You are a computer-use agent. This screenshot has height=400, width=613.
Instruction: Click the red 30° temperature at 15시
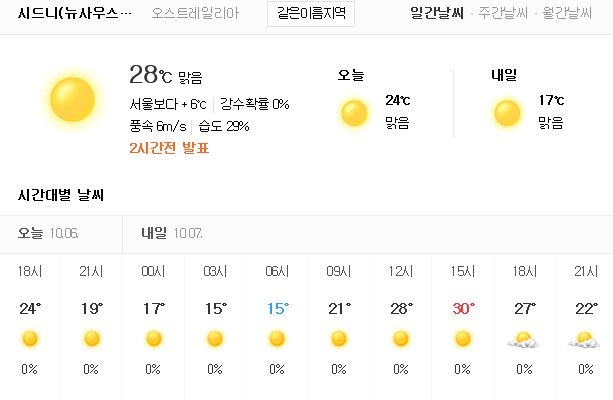coord(464,309)
